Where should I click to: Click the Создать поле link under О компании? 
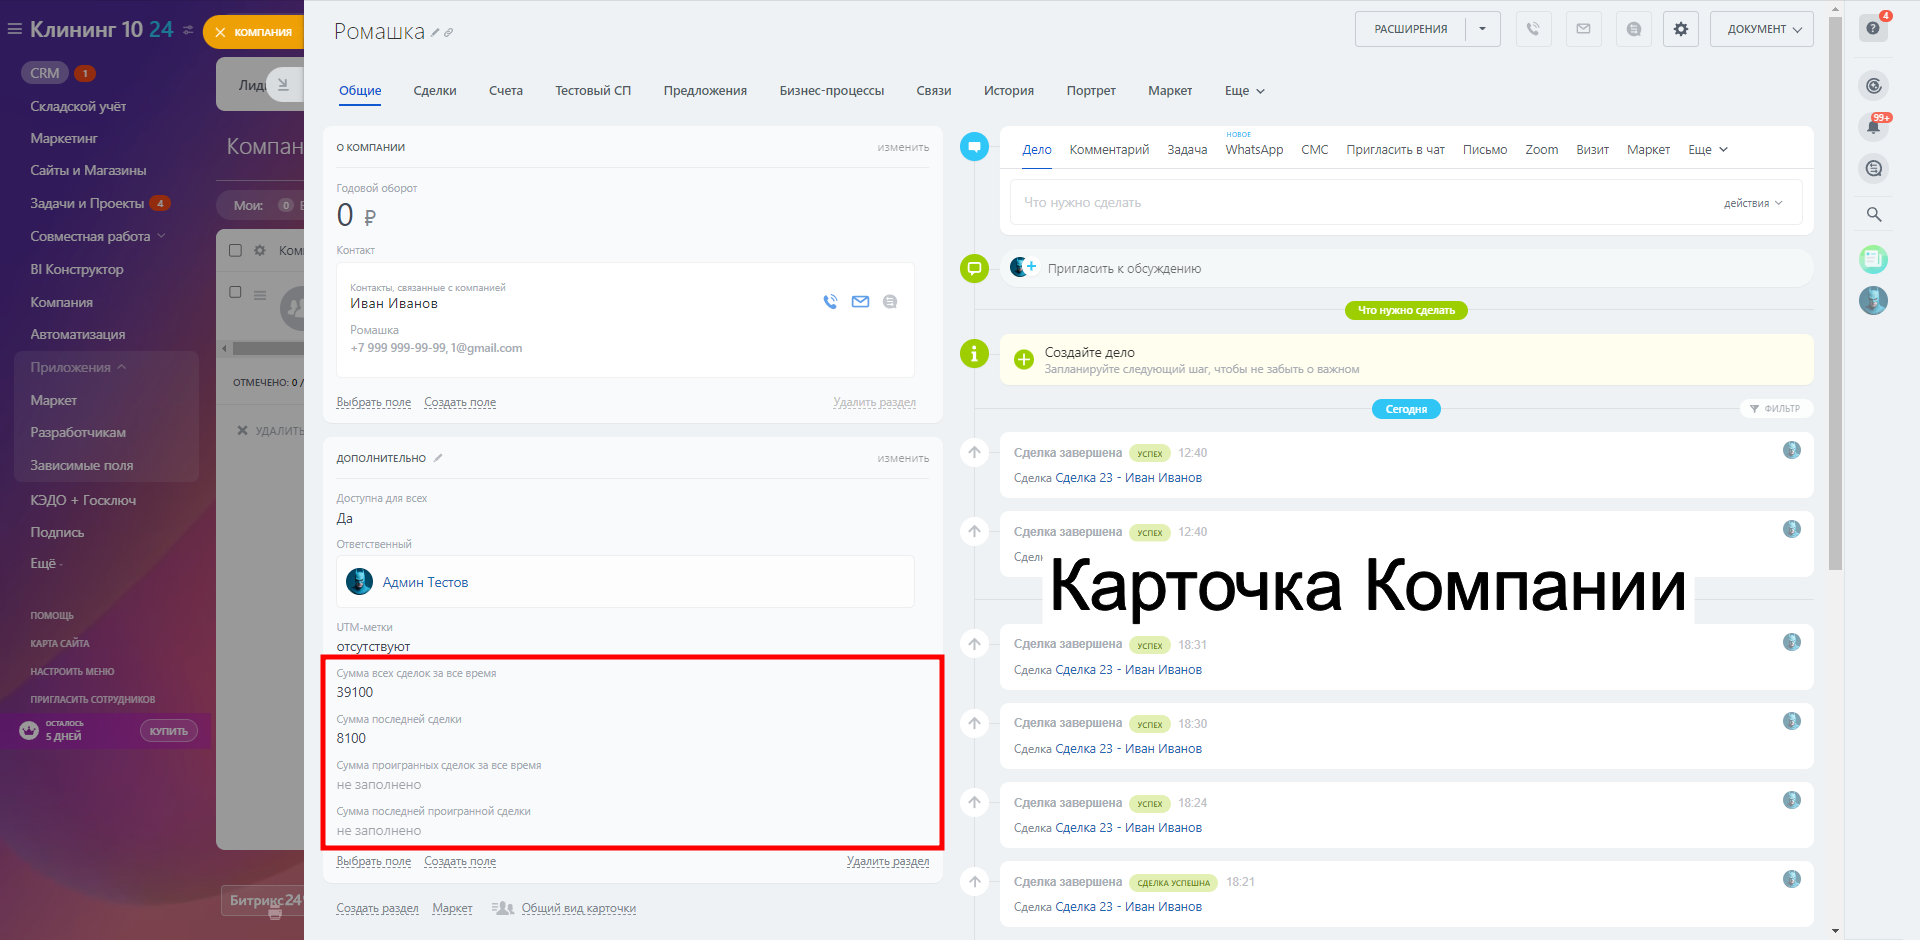tap(460, 402)
